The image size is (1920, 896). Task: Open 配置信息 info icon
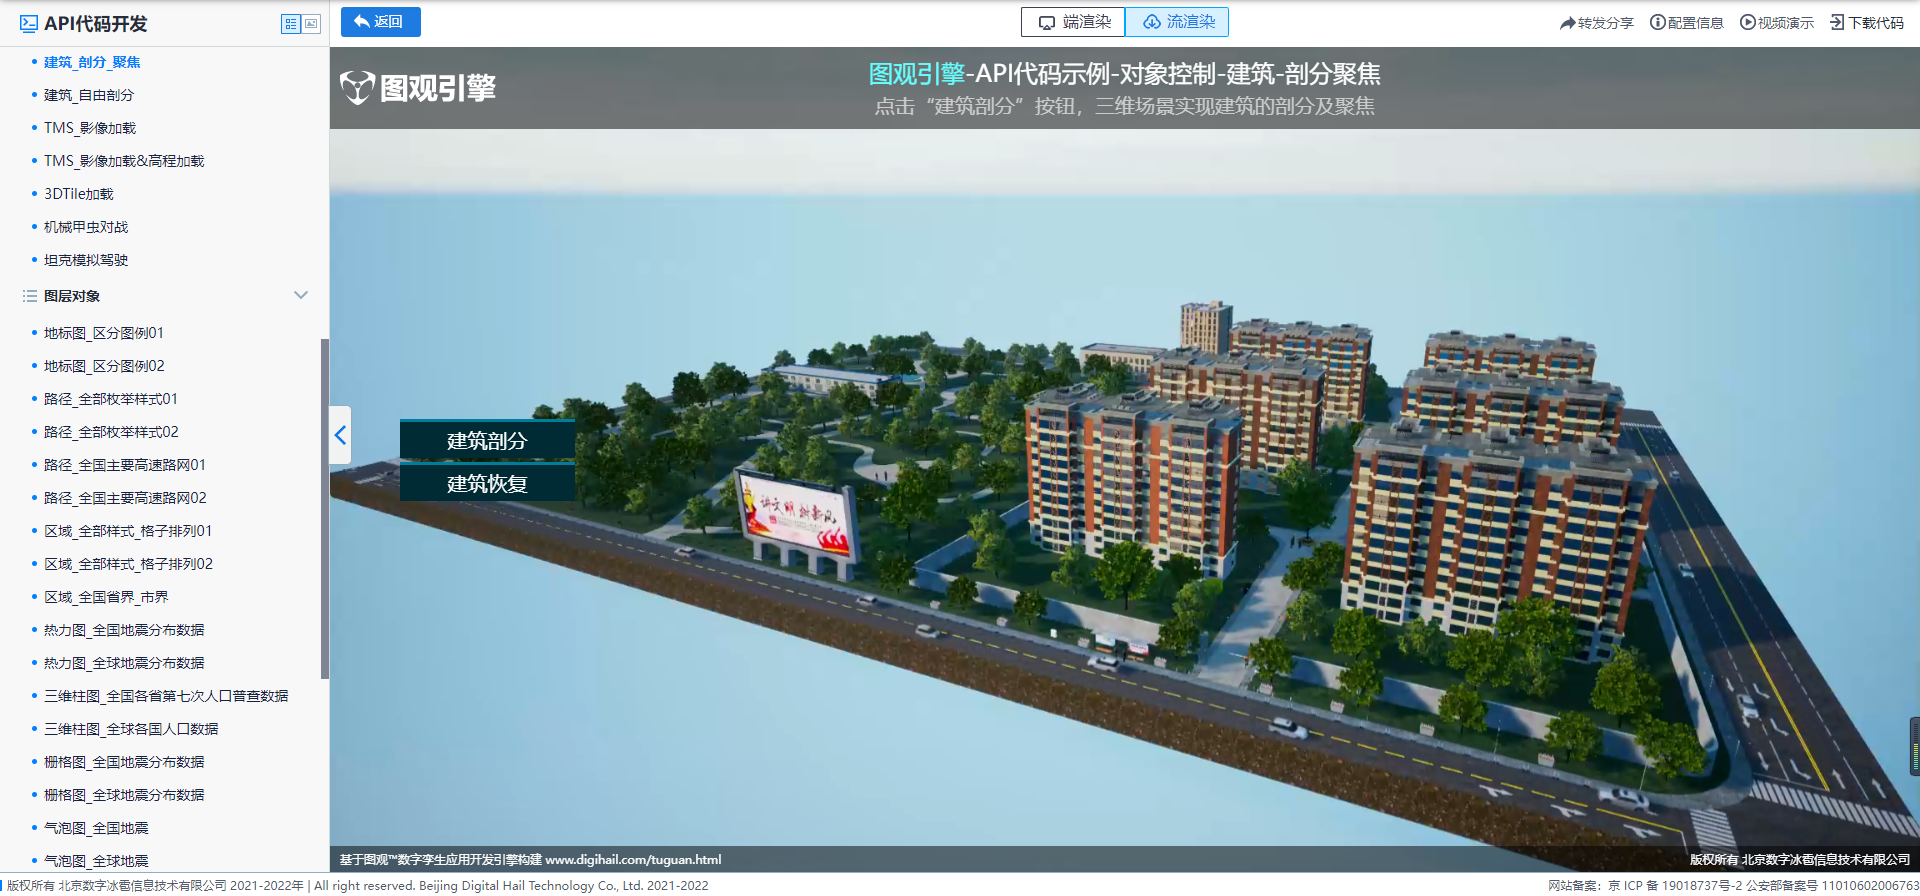(x=1658, y=22)
